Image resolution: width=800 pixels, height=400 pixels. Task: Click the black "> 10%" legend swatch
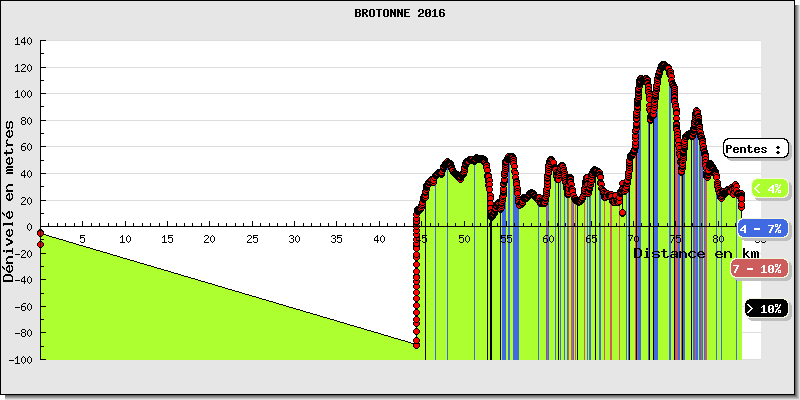(767, 308)
